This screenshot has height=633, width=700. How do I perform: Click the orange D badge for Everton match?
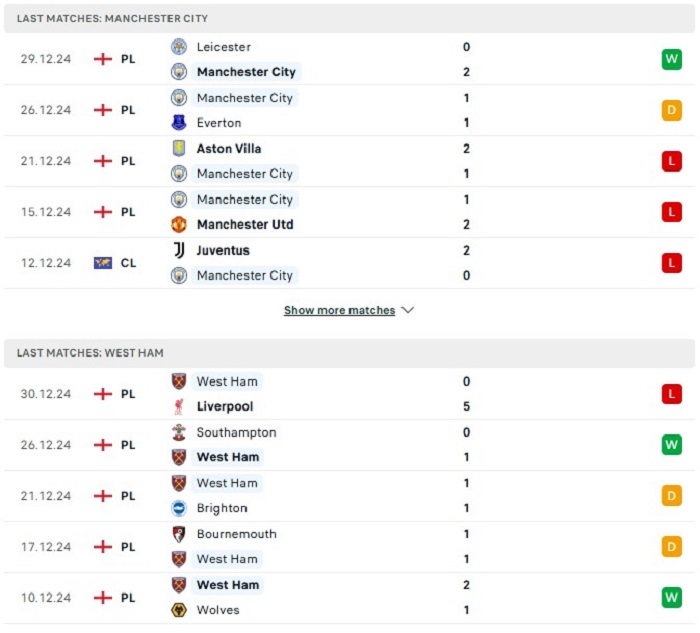click(x=671, y=110)
